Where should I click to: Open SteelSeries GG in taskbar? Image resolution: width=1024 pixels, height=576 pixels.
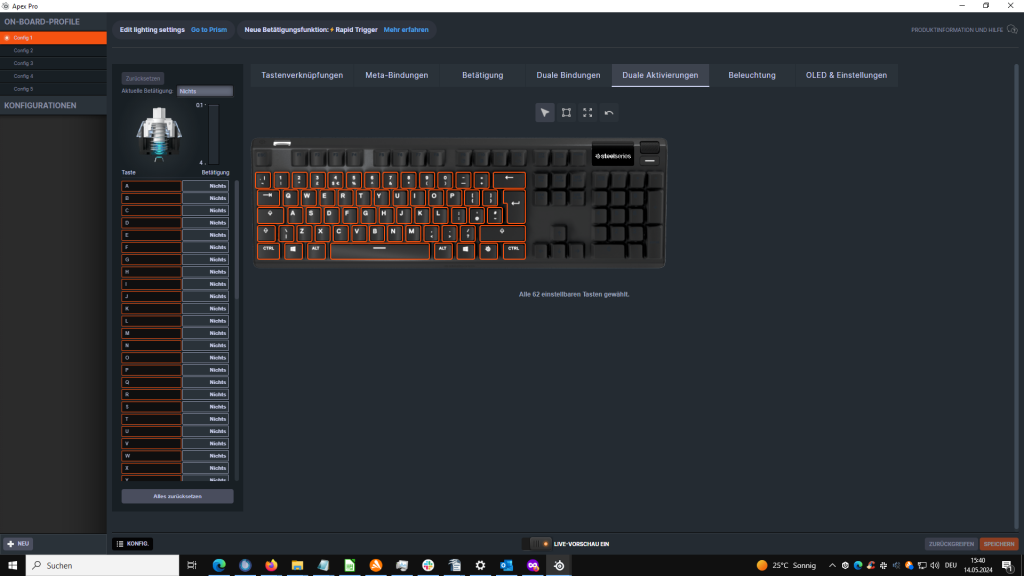(x=559, y=566)
